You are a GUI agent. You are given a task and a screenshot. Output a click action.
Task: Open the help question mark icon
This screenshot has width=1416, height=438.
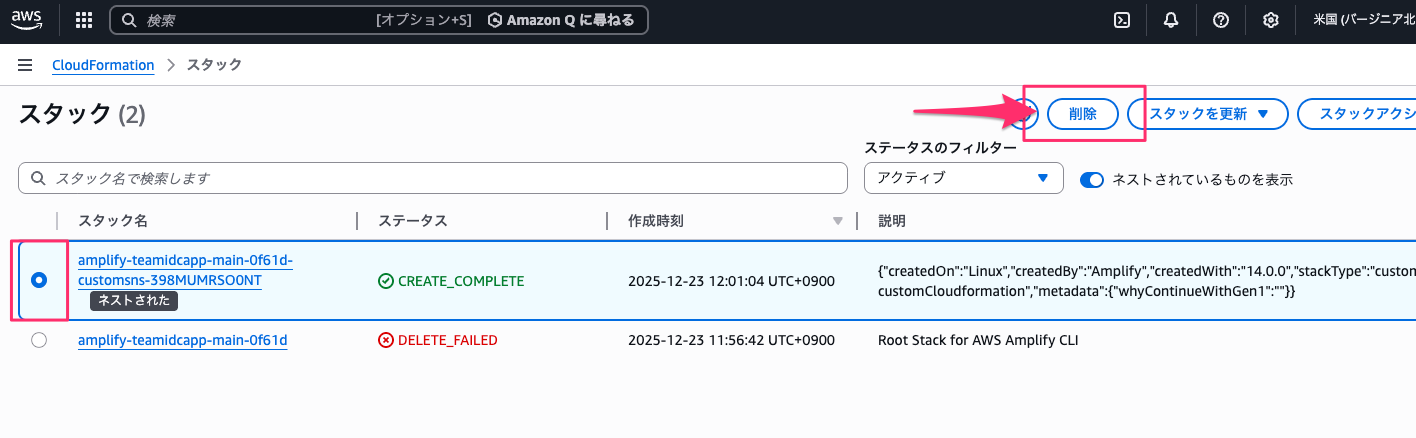(1220, 20)
